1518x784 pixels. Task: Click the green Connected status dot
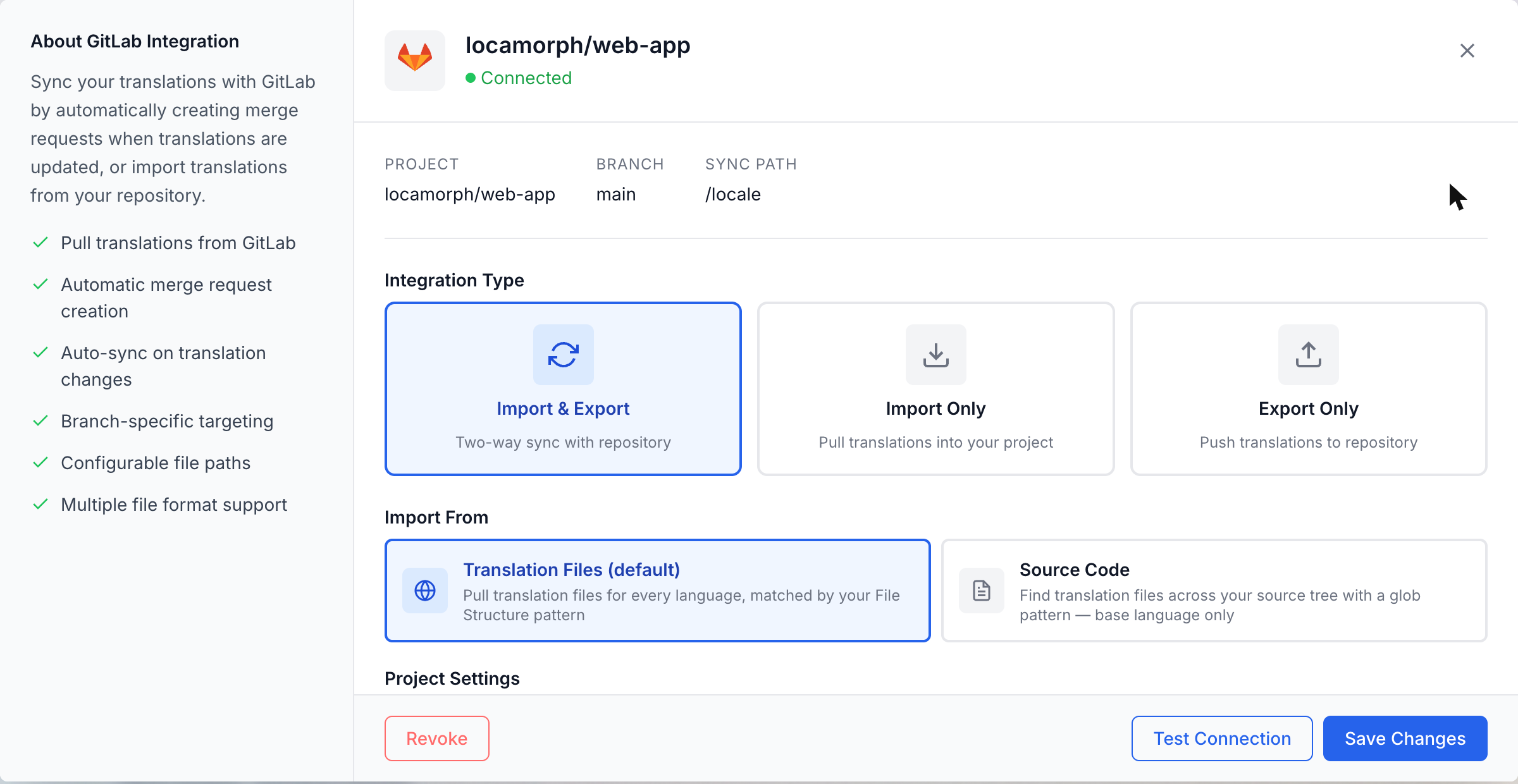[470, 78]
